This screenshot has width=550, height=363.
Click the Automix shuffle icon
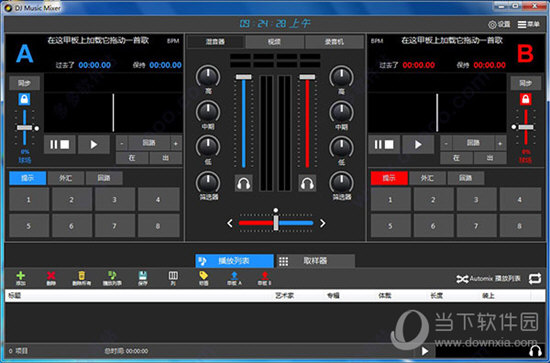point(462,279)
